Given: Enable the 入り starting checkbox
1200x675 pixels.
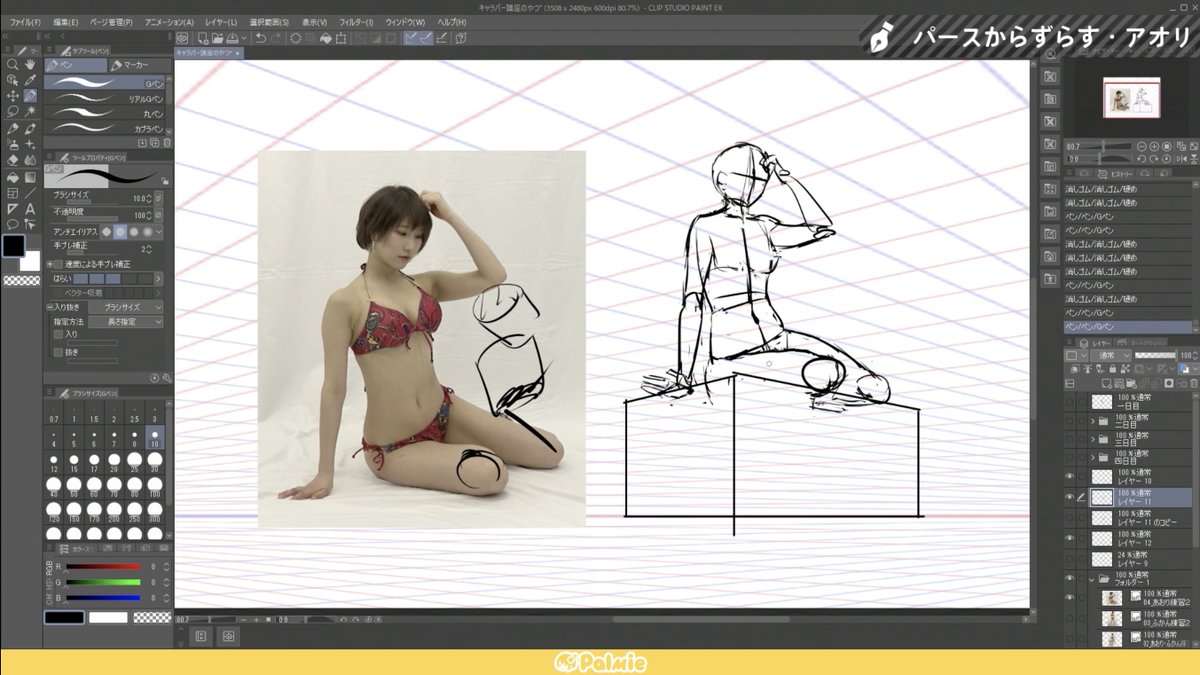Looking at the screenshot, I should [x=57, y=335].
